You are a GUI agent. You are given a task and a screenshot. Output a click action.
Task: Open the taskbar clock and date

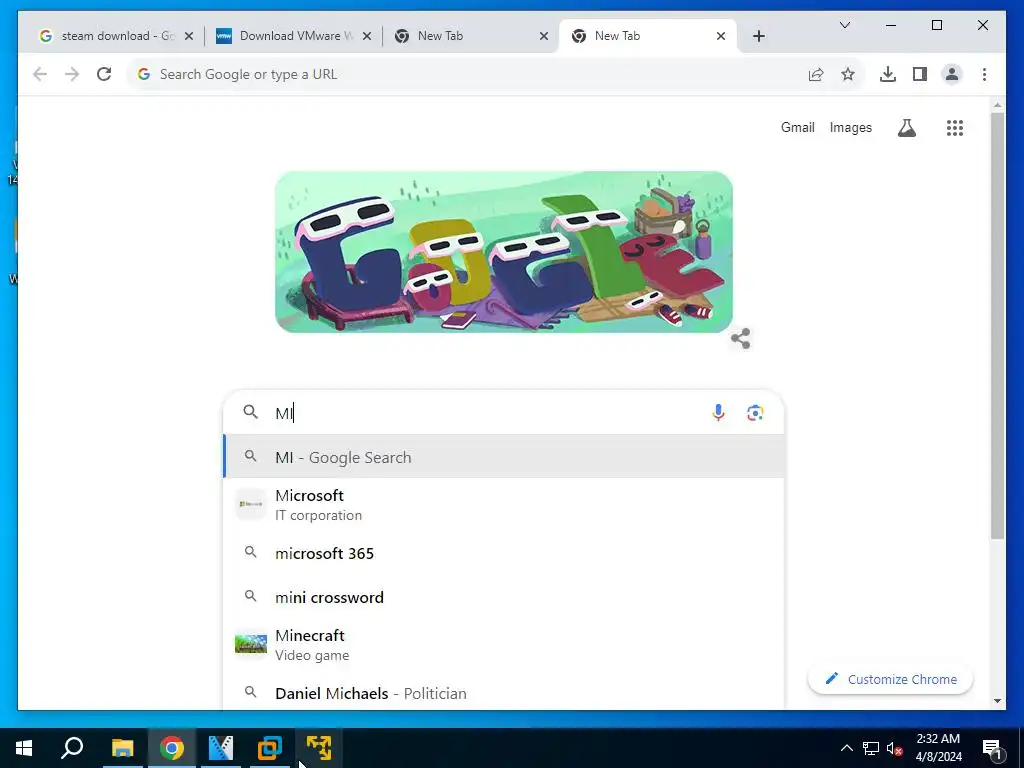pos(938,748)
